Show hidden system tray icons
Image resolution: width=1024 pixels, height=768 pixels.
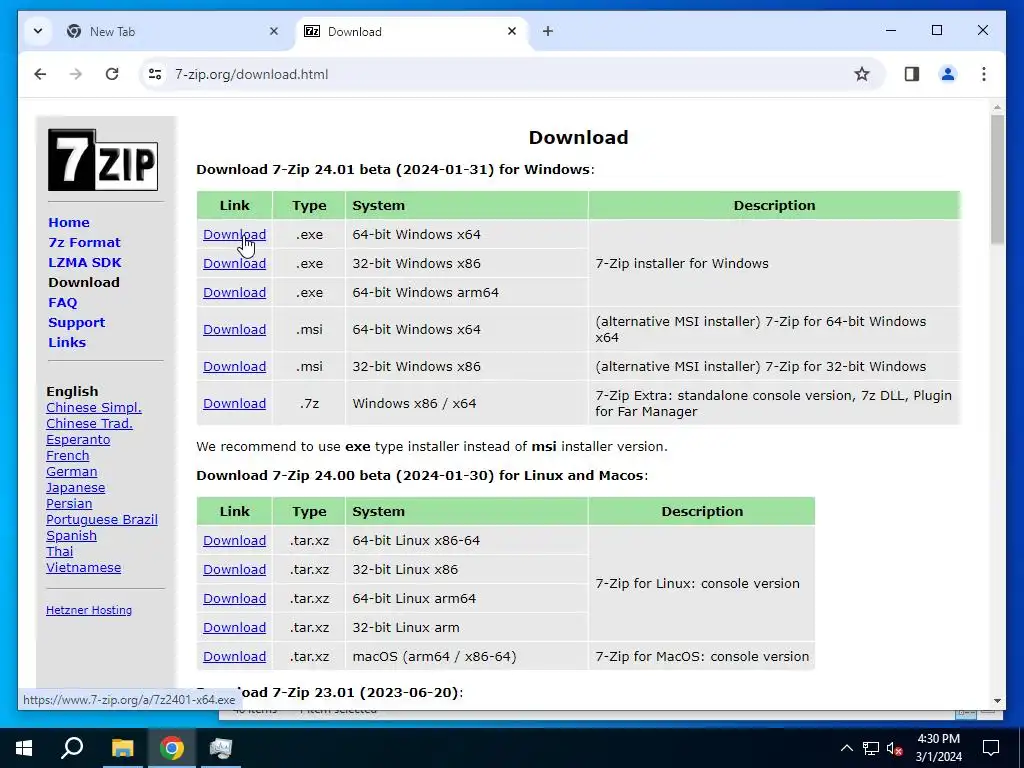coord(846,748)
